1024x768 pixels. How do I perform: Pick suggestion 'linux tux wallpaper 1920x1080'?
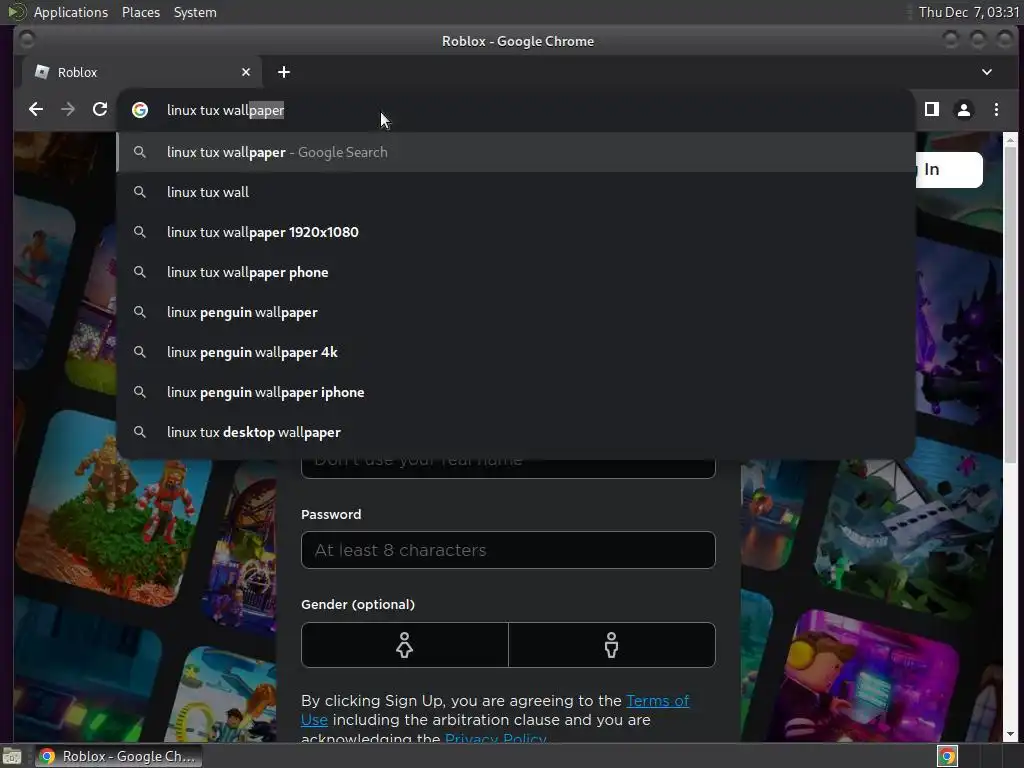516,232
